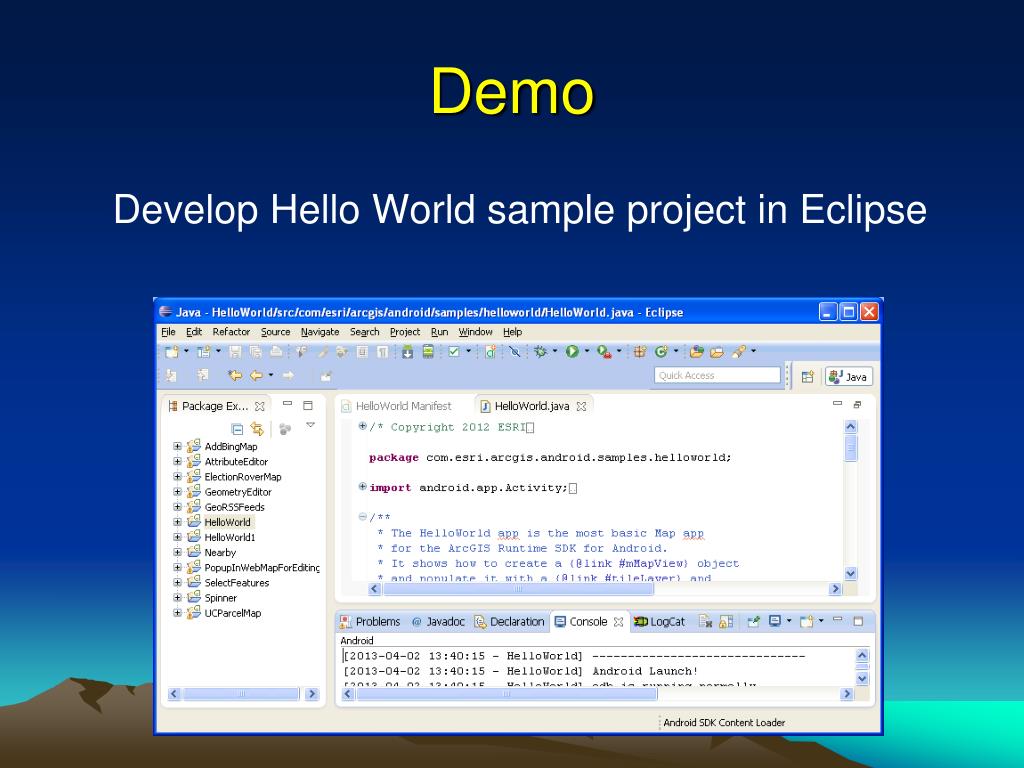Image resolution: width=1024 pixels, height=768 pixels.
Task: Toggle Pin Console icon
Action: (753, 622)
